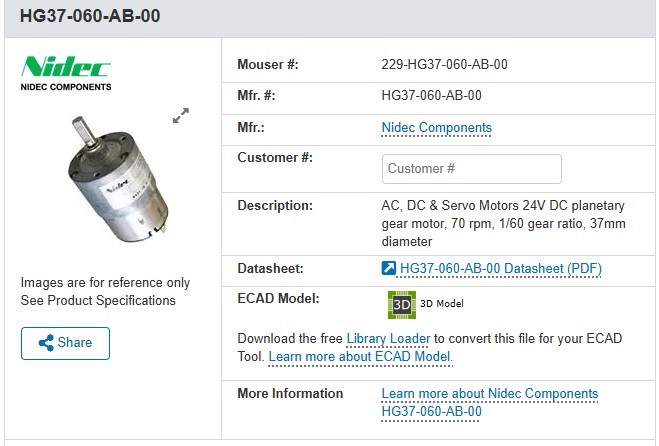Screen dimensions: 659x446
Task: Click the "3D Model" text label
Action: point(441,303)
